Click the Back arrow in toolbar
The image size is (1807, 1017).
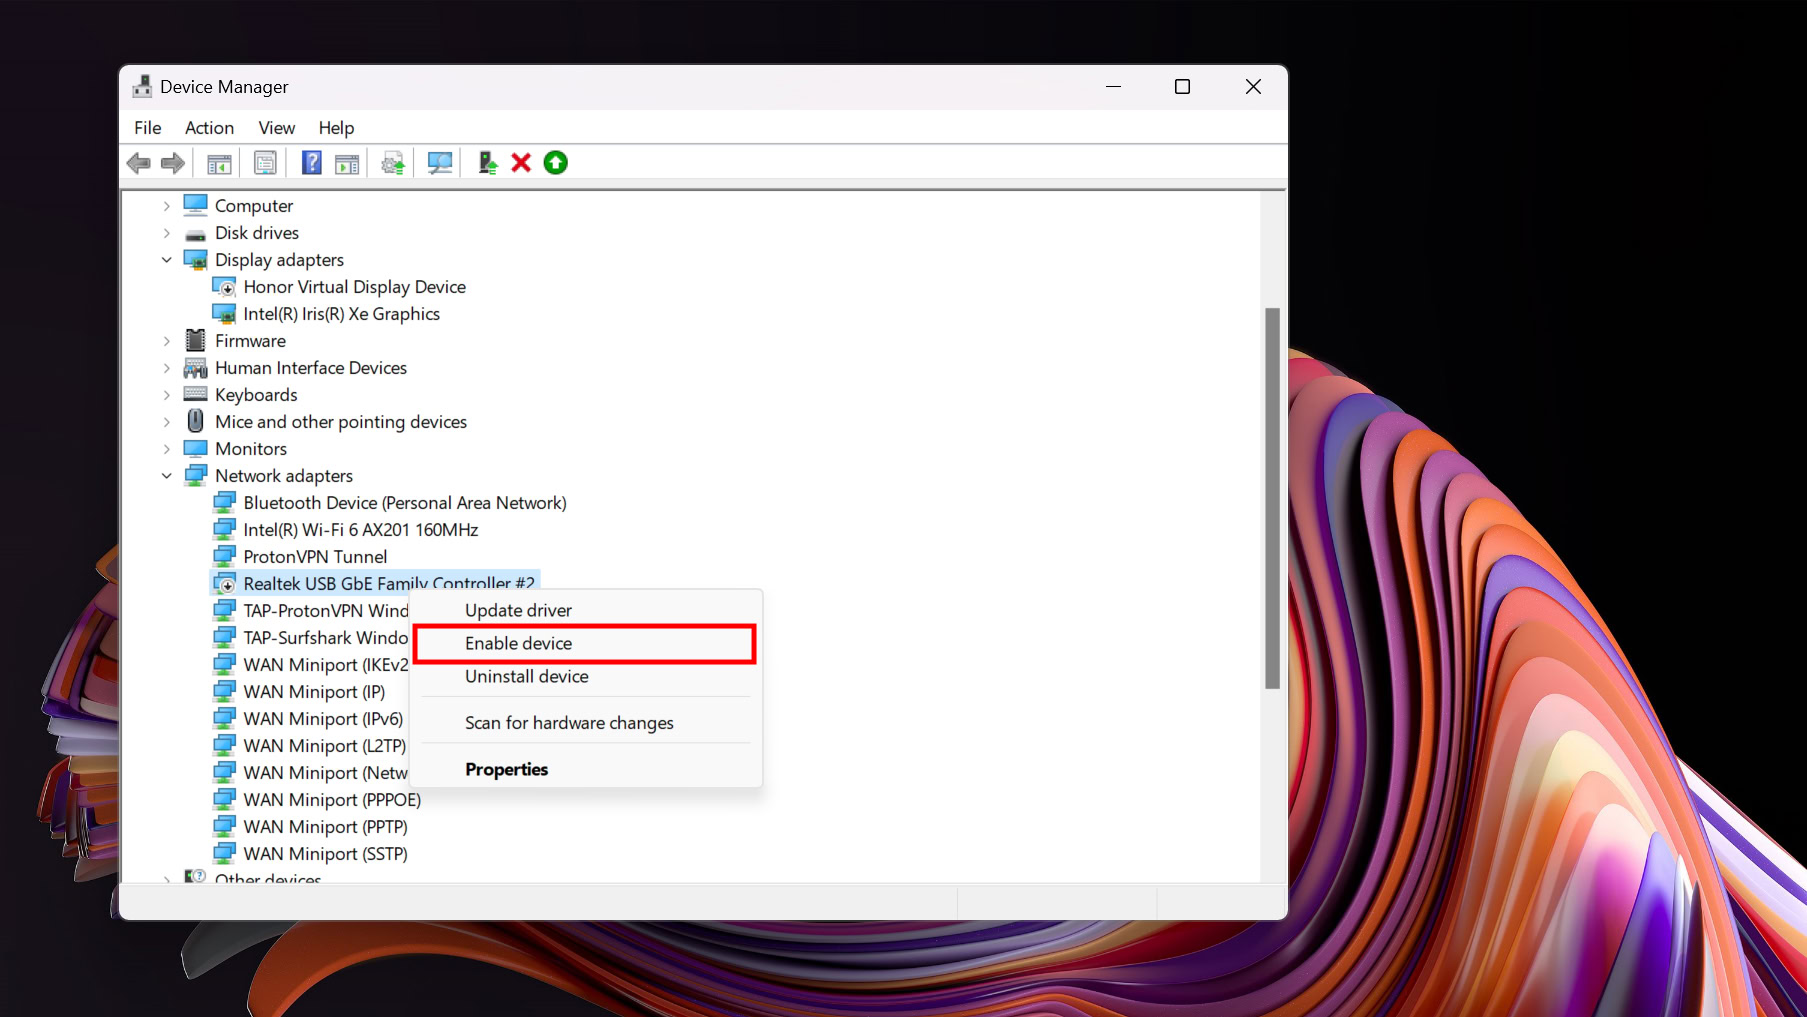click(x=139, y=163)
